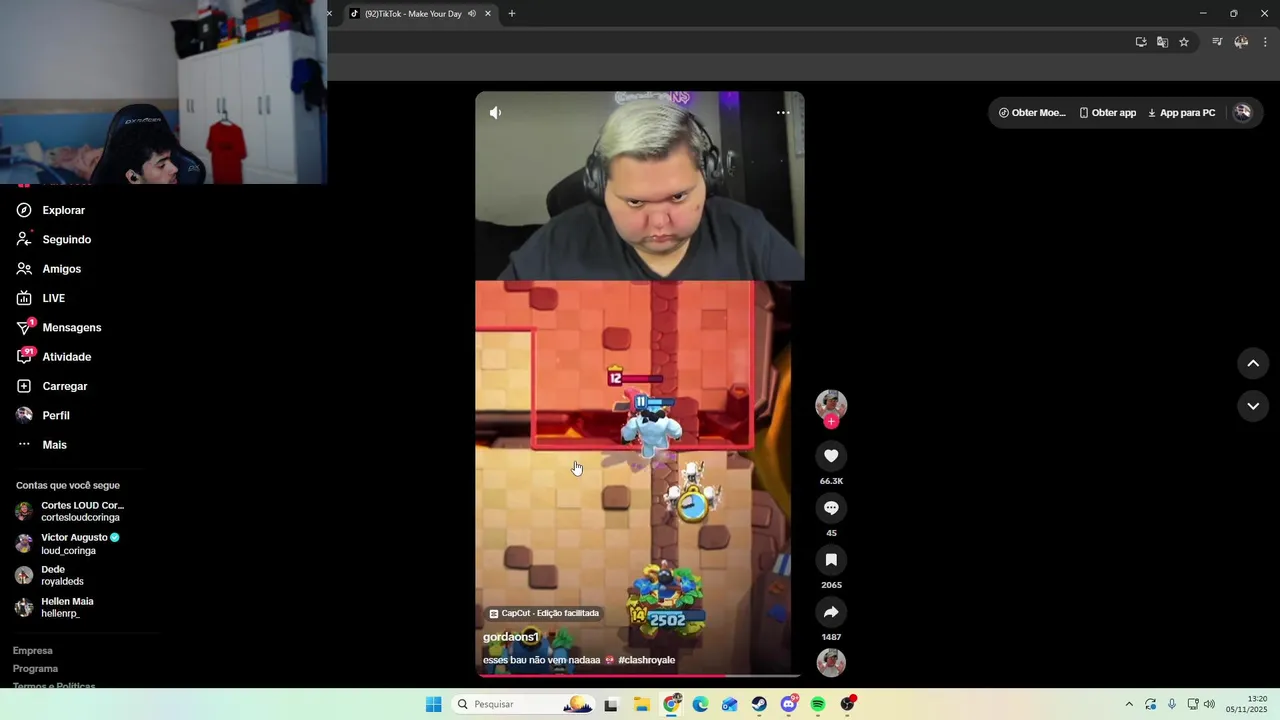Open Chrome three-dot menu

1265,42
